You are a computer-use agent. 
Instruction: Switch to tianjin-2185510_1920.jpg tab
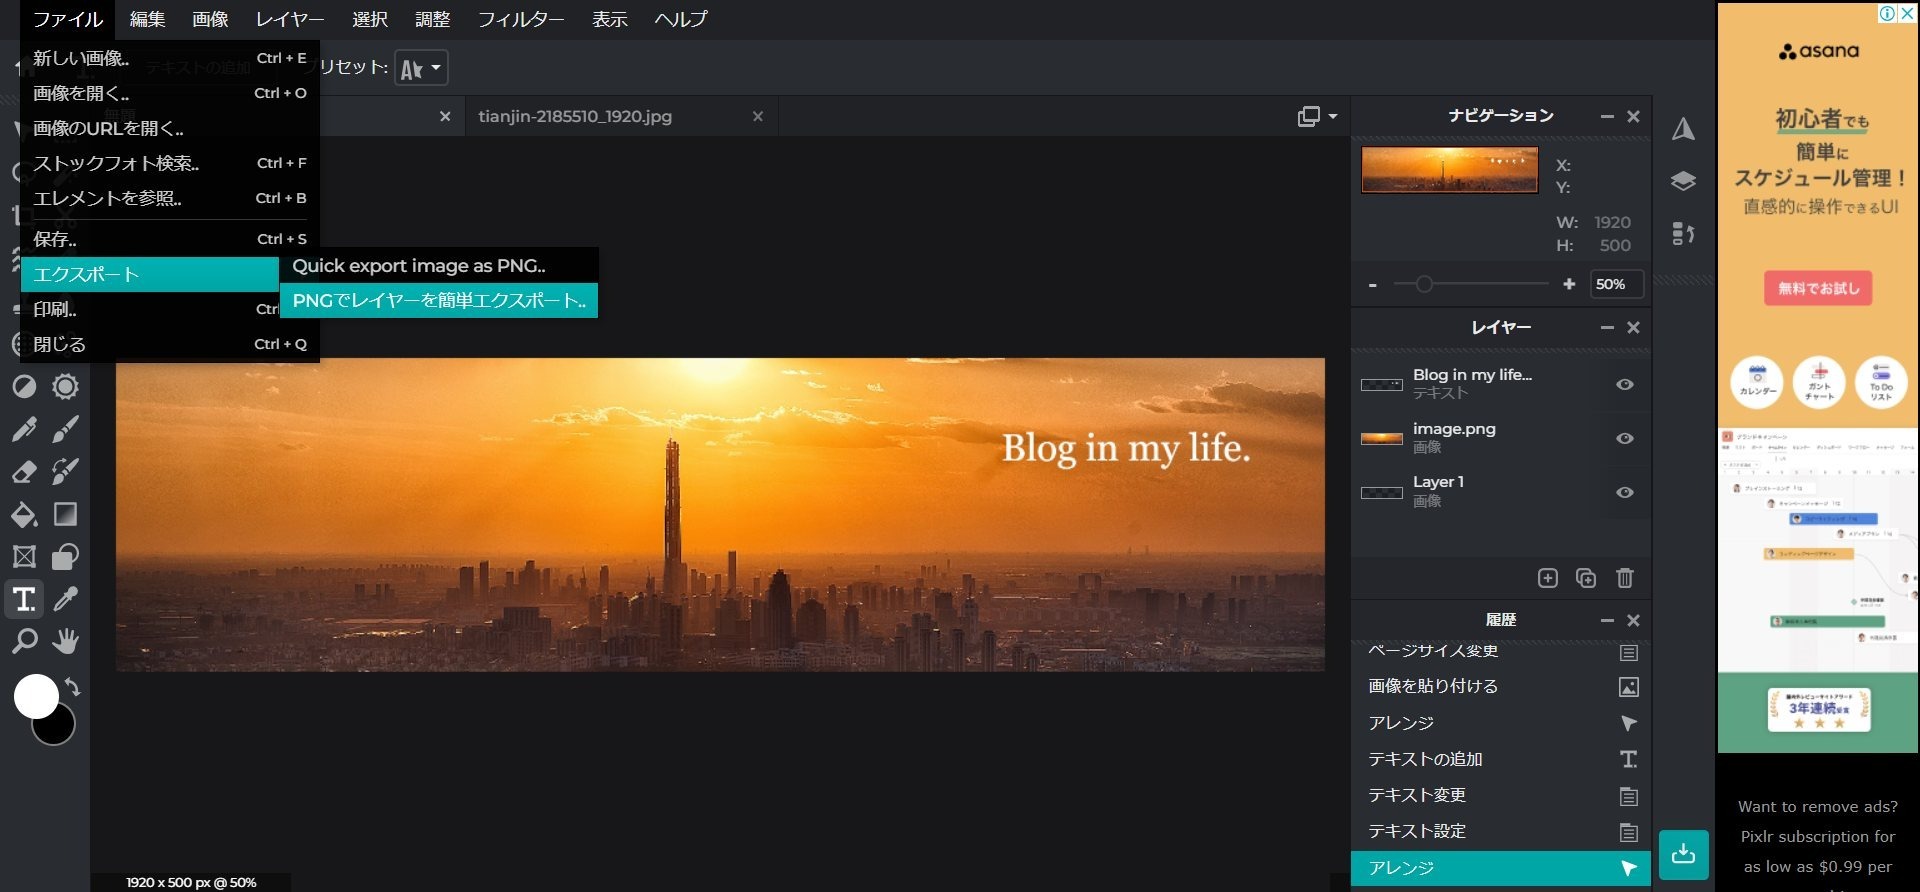[x=575, y=116]
